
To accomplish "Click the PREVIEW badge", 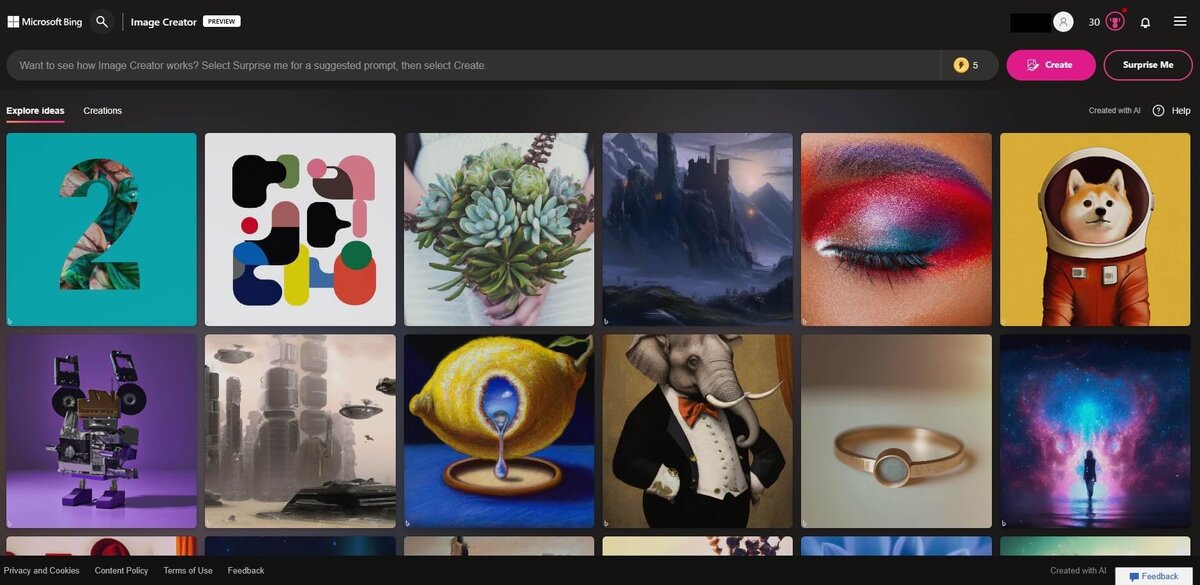I will 221,21.
